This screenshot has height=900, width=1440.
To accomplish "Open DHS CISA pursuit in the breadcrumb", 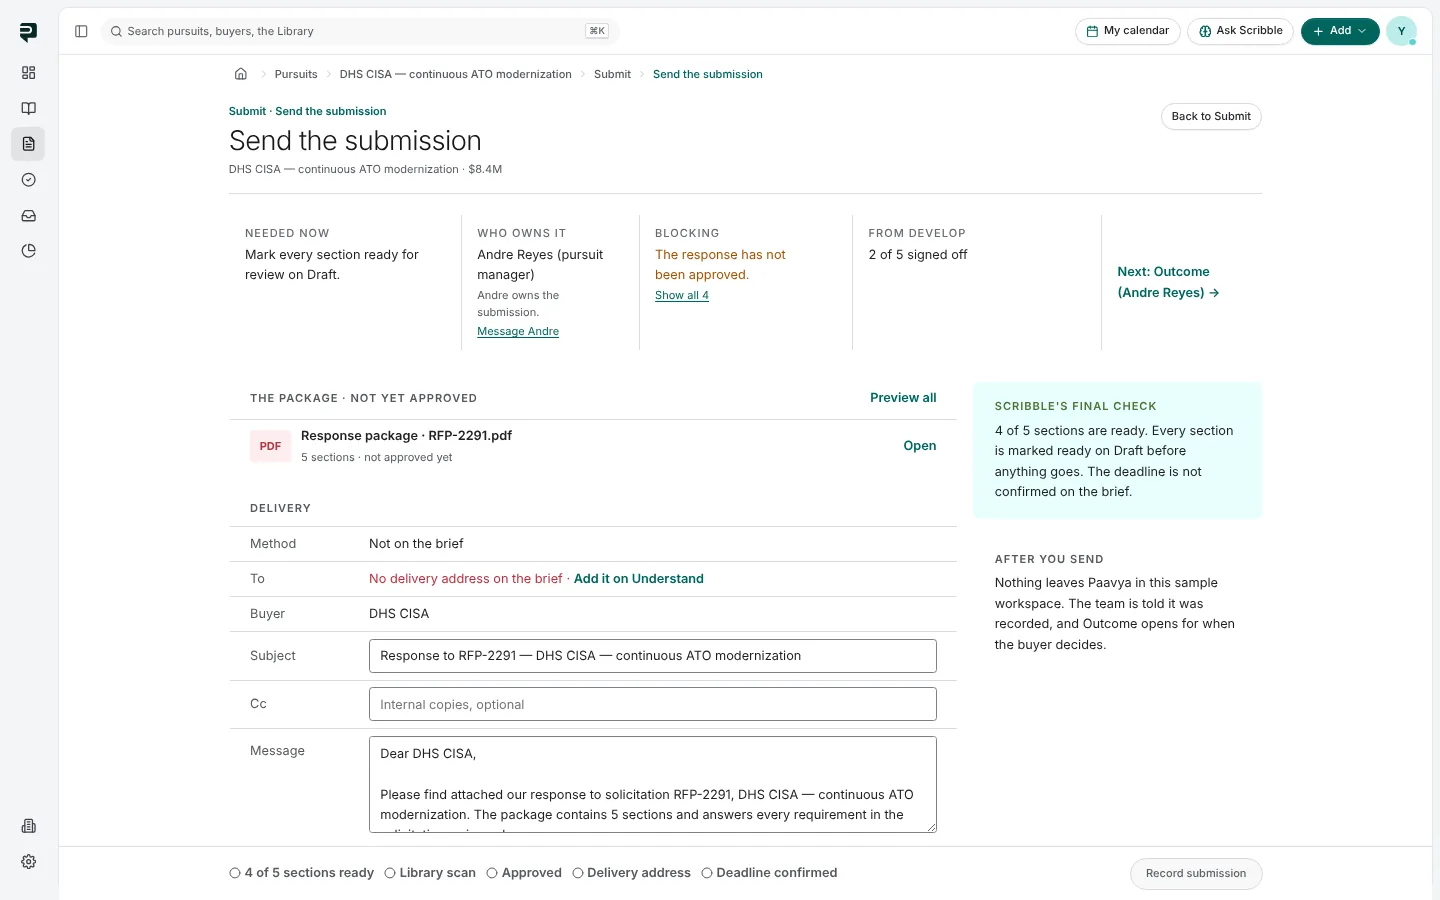I will pyautogui.click(x=456, y=74).
